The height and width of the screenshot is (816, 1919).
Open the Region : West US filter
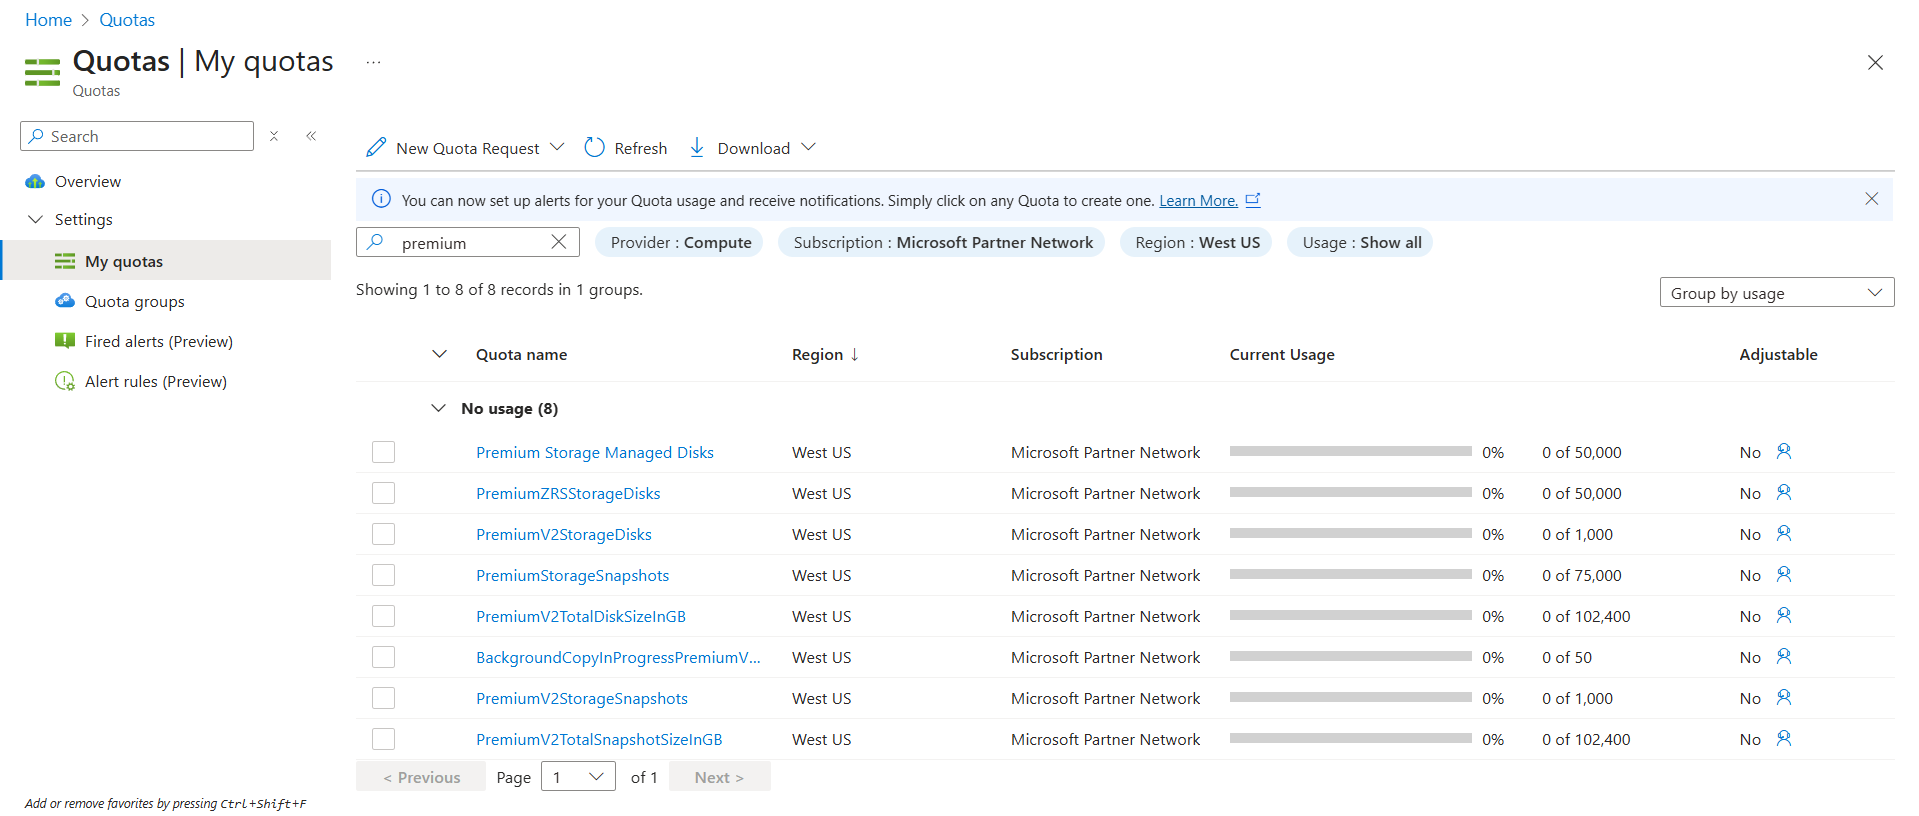(1196, 242)
